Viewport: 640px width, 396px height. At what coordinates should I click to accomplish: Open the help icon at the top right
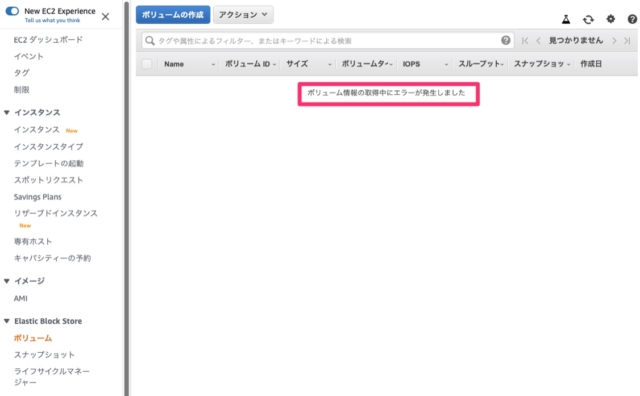pos(632,19)
